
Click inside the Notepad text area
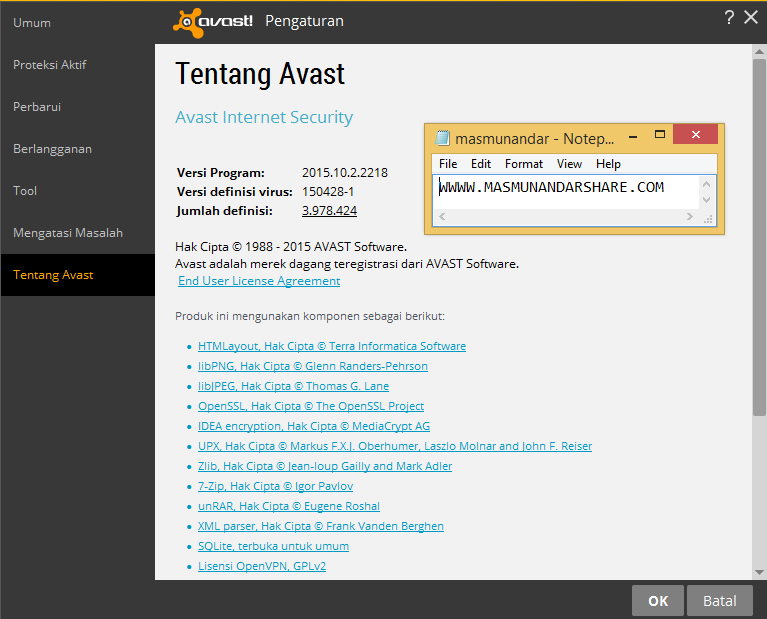click(x=566, y=192)
